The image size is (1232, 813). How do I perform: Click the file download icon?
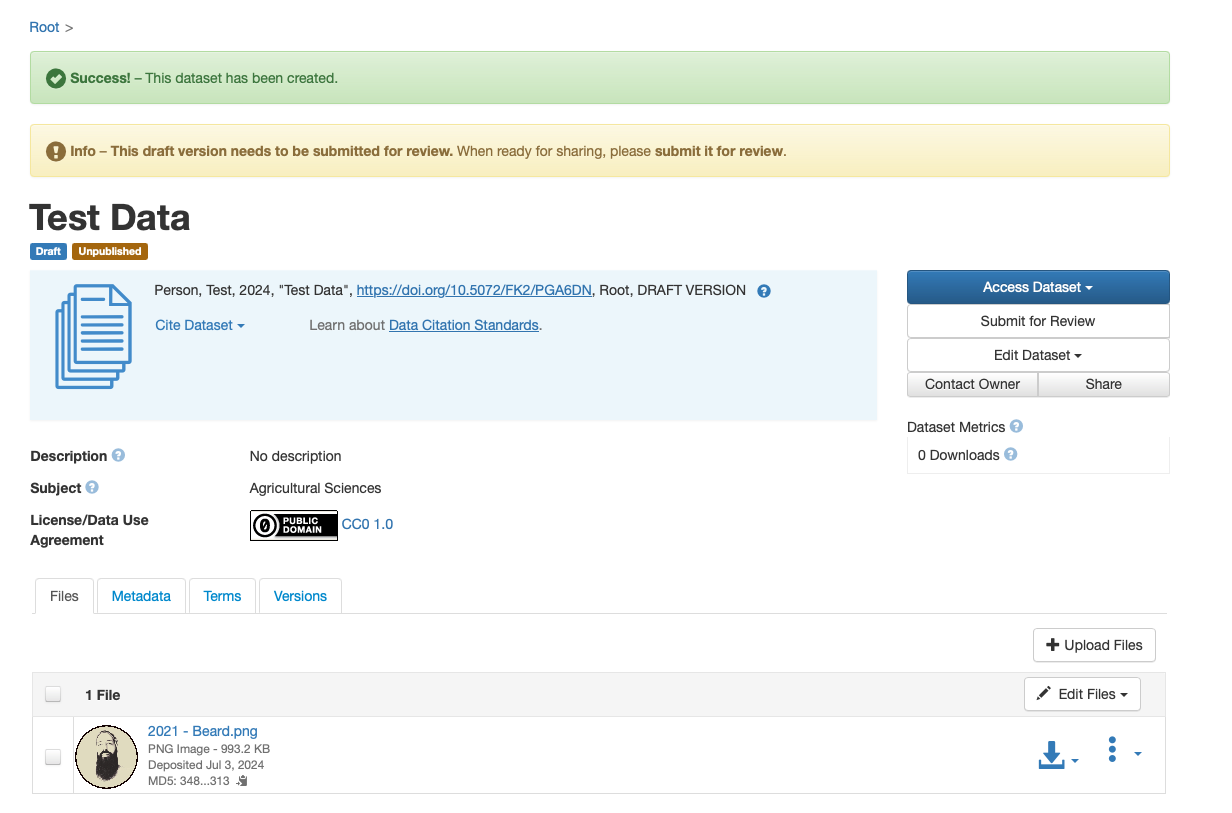(x=1052, y=756)
